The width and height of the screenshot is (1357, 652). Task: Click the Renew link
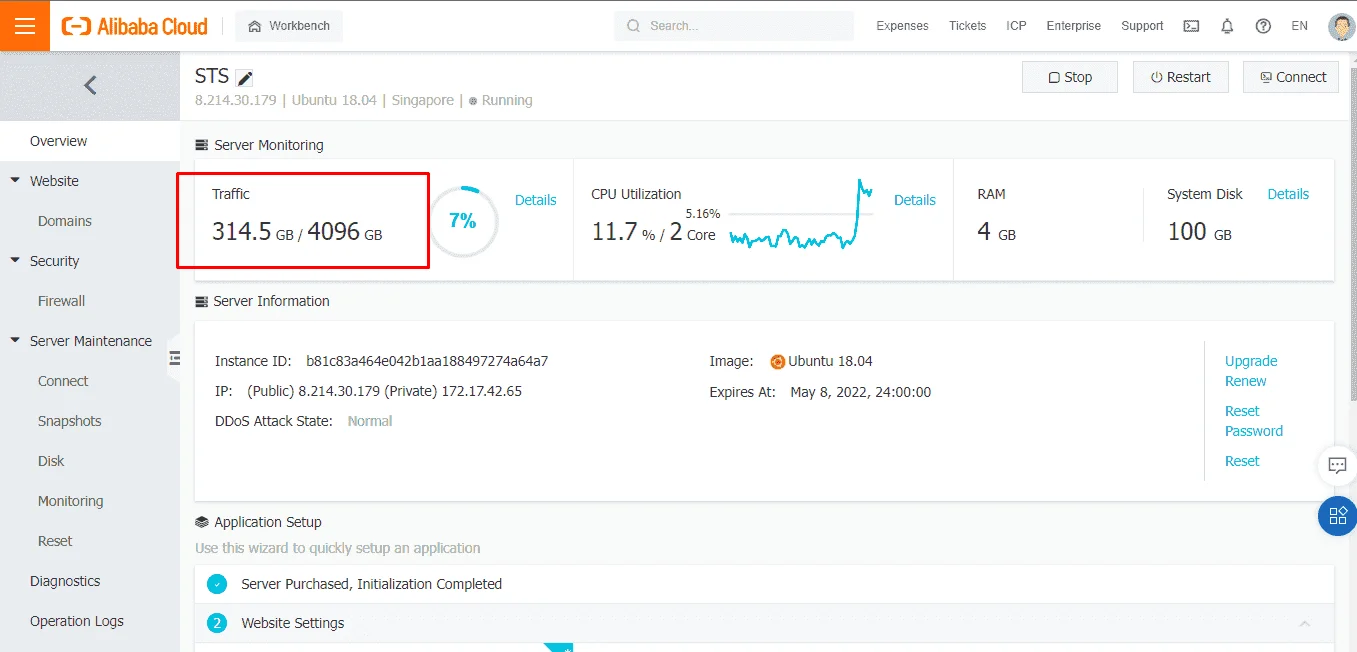[1245, 381]
